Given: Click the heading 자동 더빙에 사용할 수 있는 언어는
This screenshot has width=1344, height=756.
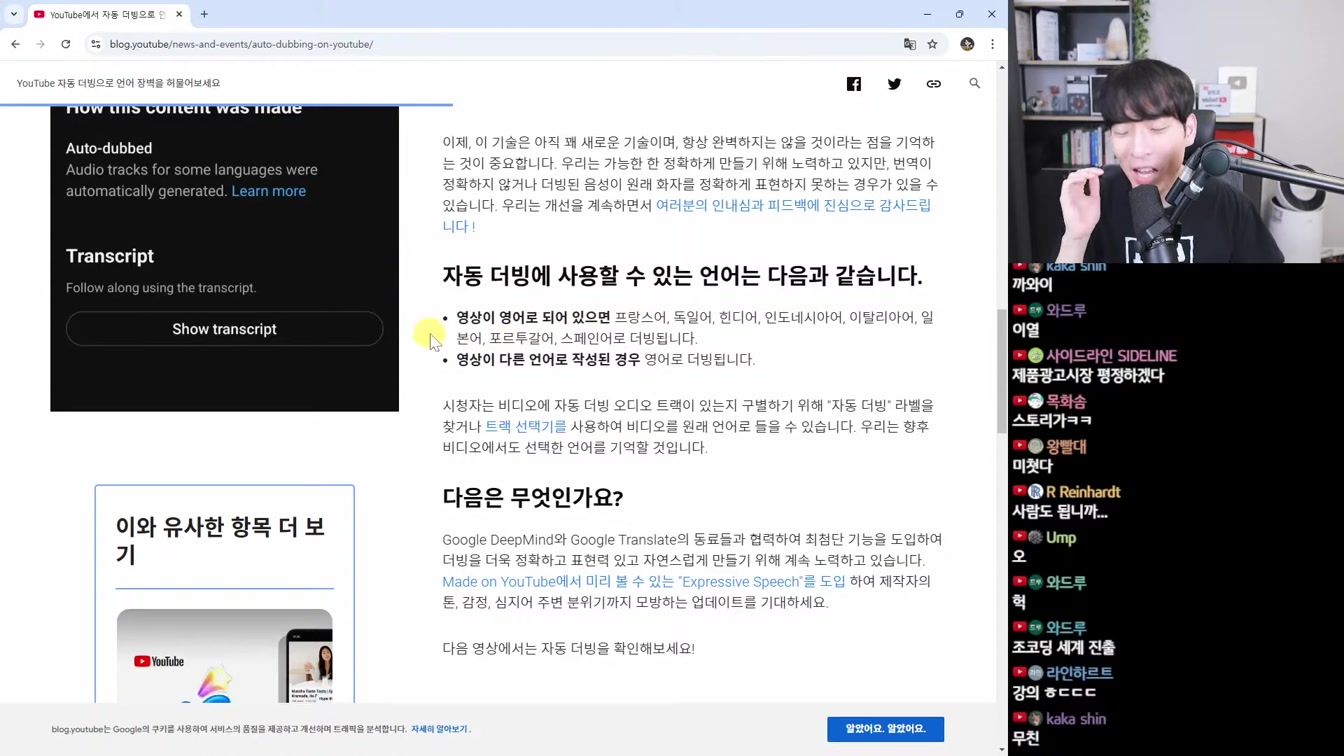Looking at the screenshot, I should [682, 275].
